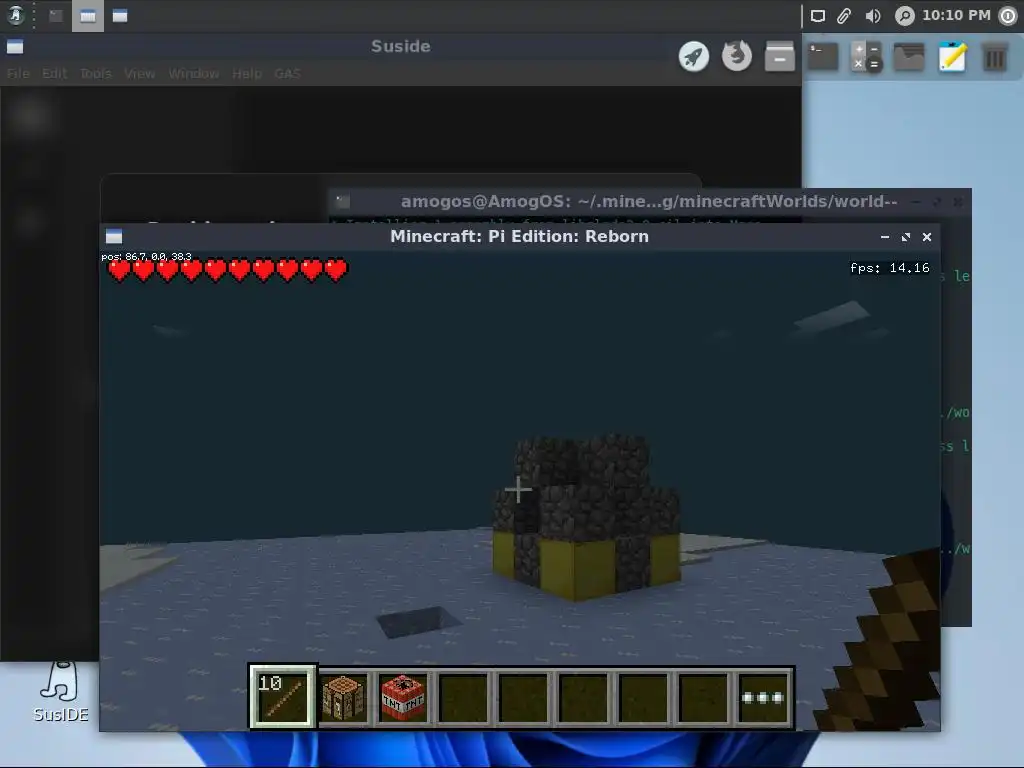Image resolution: width=1024 pixels, height=768 pixels.
Task: Open the GAS menu in Suside
Action: 287,73
